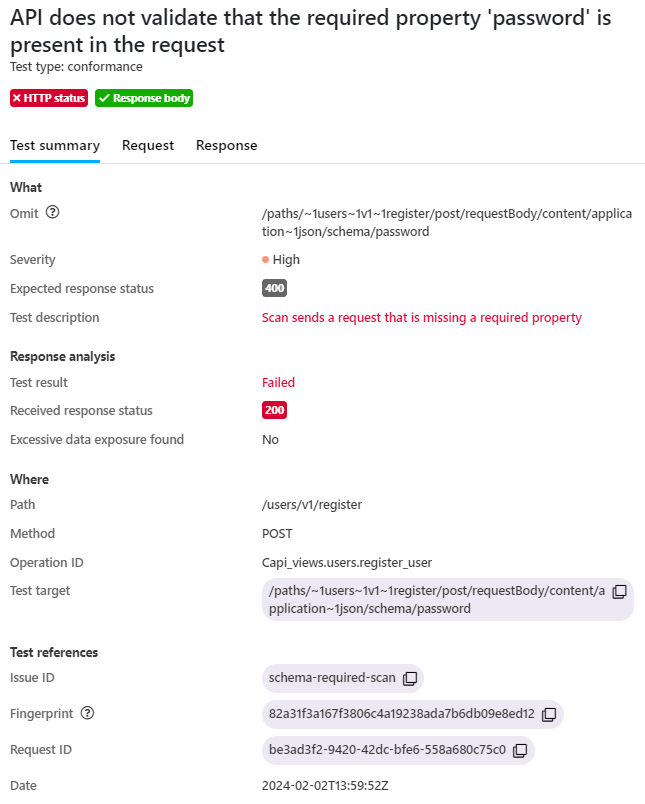This screenshot has width=645, height=804.
Task: Click the Failed test result text
Action: pos(278,382)
